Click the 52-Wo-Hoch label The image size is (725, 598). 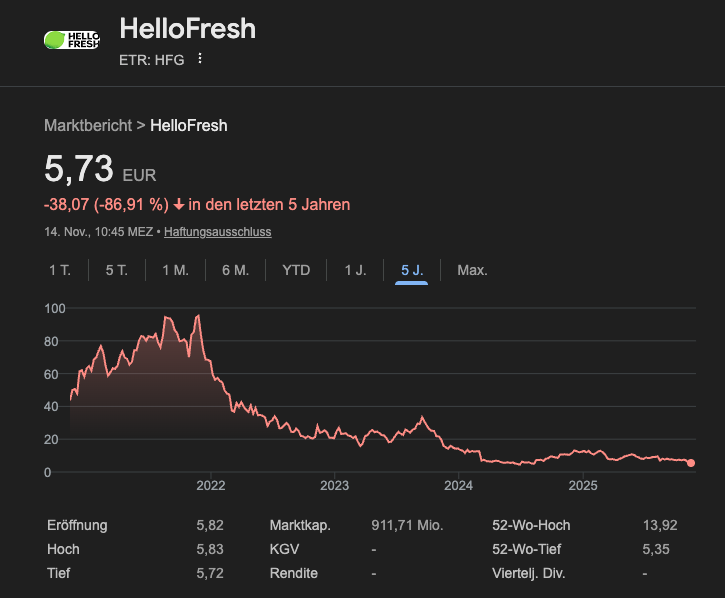pos(531,525)
